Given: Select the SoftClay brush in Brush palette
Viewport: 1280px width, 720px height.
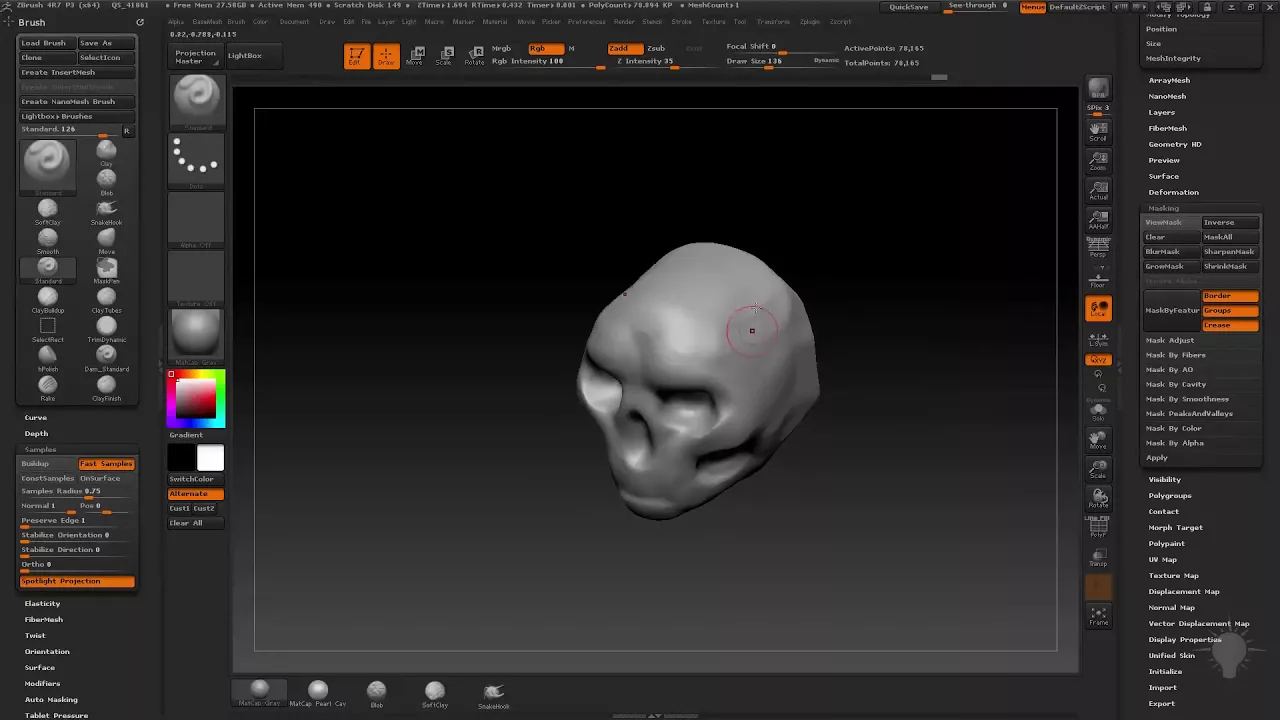Looking at the screenshot, I should coord(47,211).
